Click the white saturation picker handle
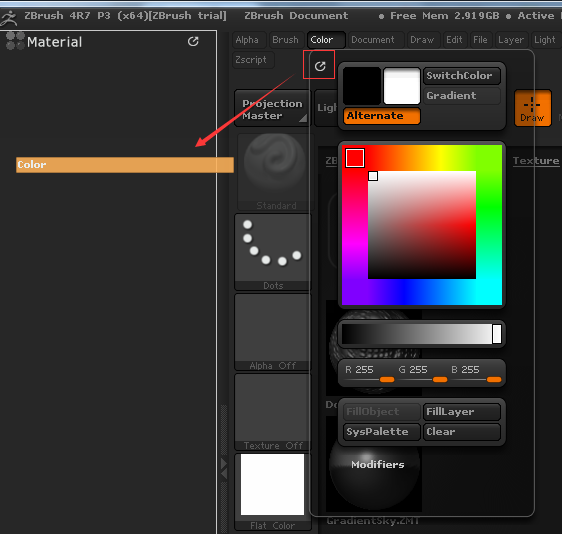This screenshot has width=562, height=534. [373, 176]
